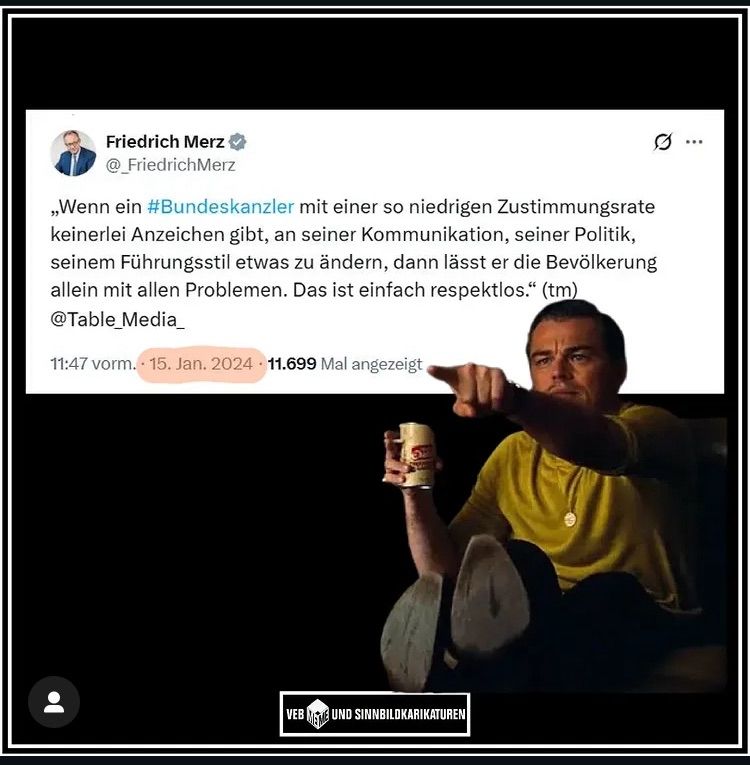
Task: Click the MEME cube logo in the watermark
Action: (x=318, y=714)
